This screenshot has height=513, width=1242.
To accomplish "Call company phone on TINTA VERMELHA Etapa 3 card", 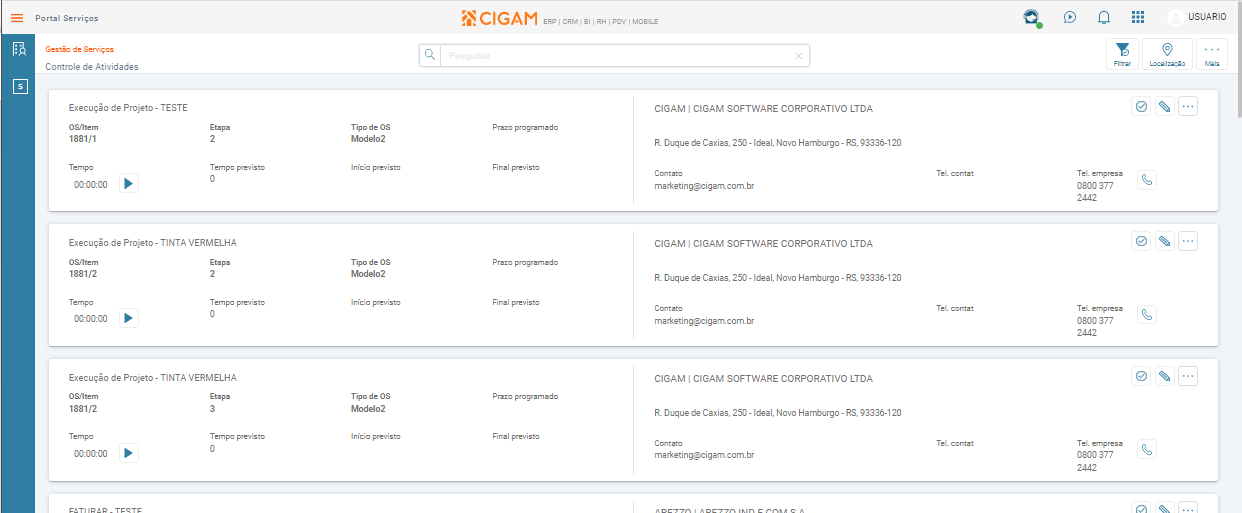I will tap(1147, 450).
